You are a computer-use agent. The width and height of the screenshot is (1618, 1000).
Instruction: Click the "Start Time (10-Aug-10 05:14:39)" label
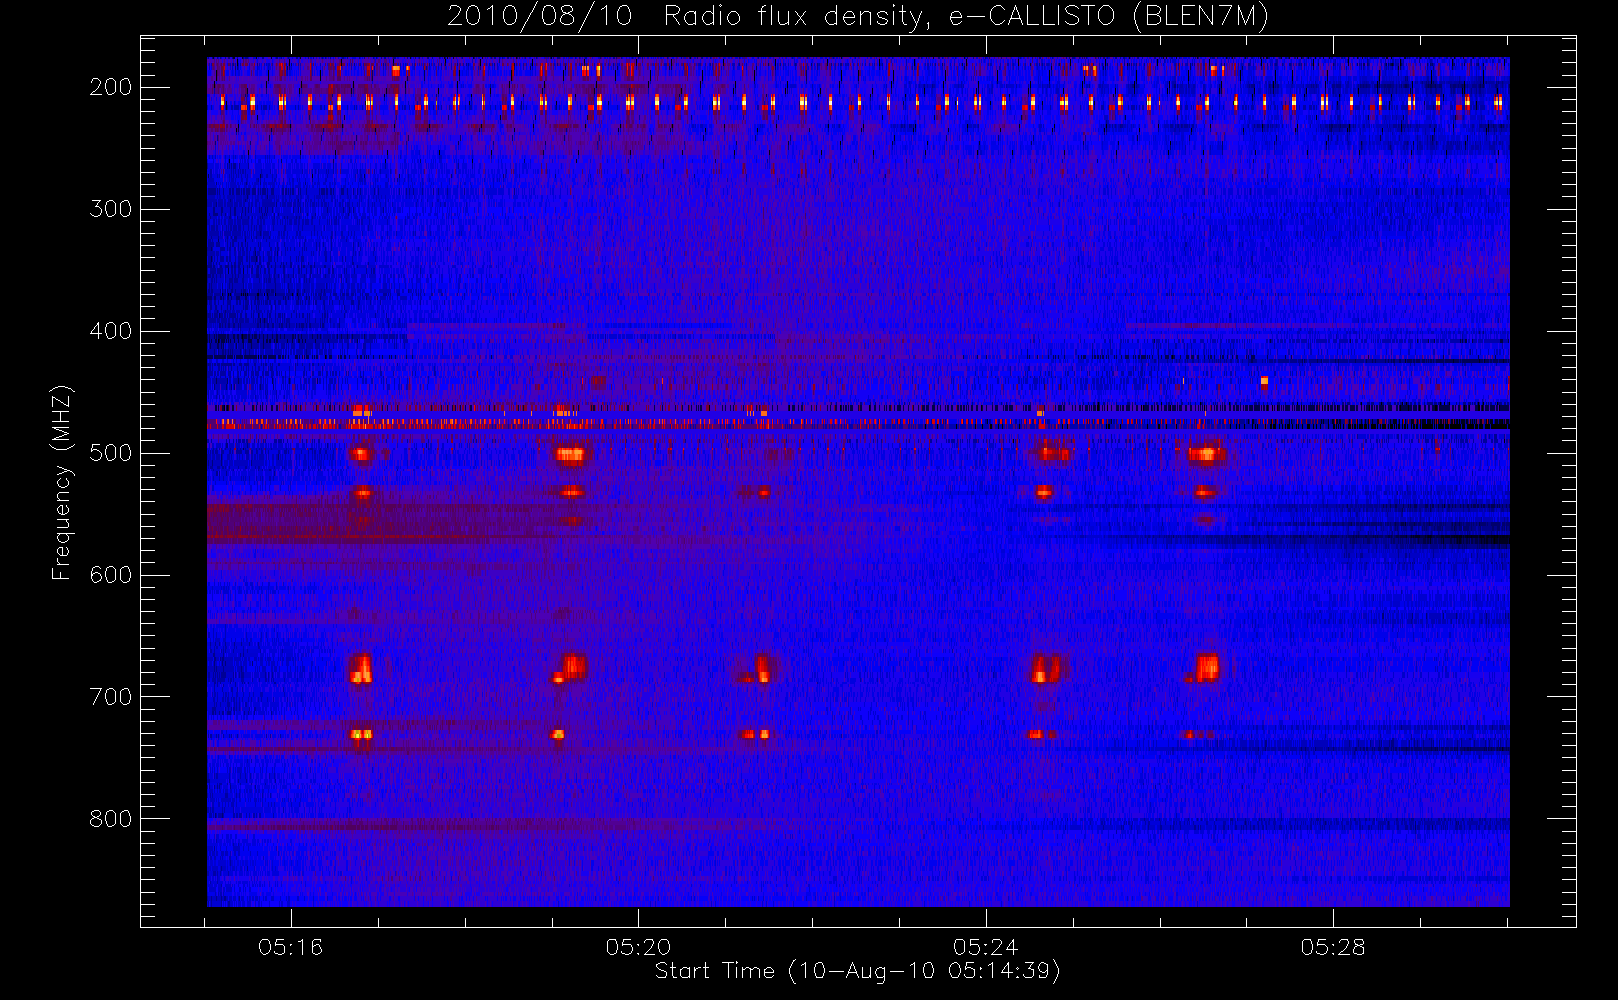pos(857,971)
